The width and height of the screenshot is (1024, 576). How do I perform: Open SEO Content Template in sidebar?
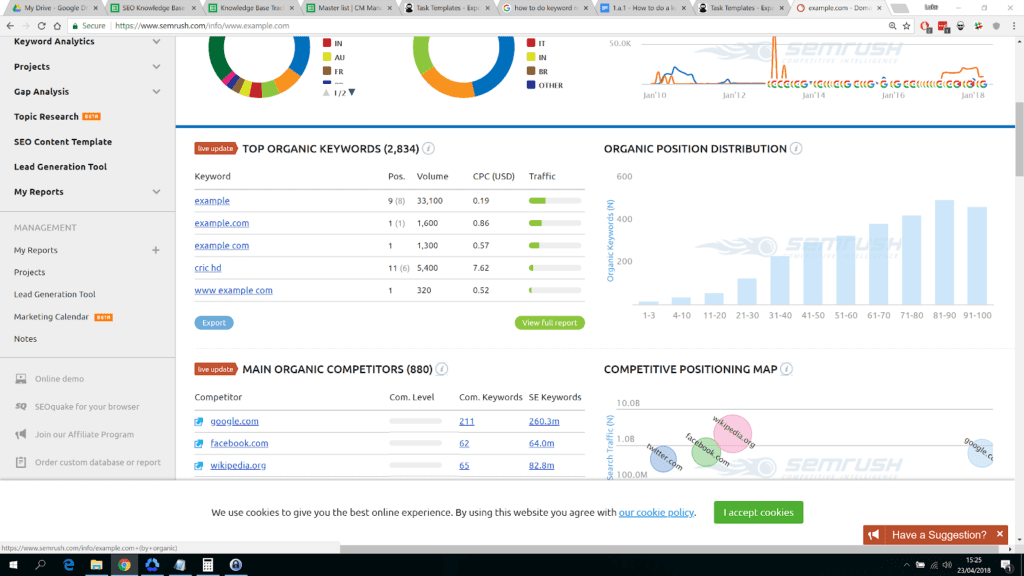(x=63, y=142)
